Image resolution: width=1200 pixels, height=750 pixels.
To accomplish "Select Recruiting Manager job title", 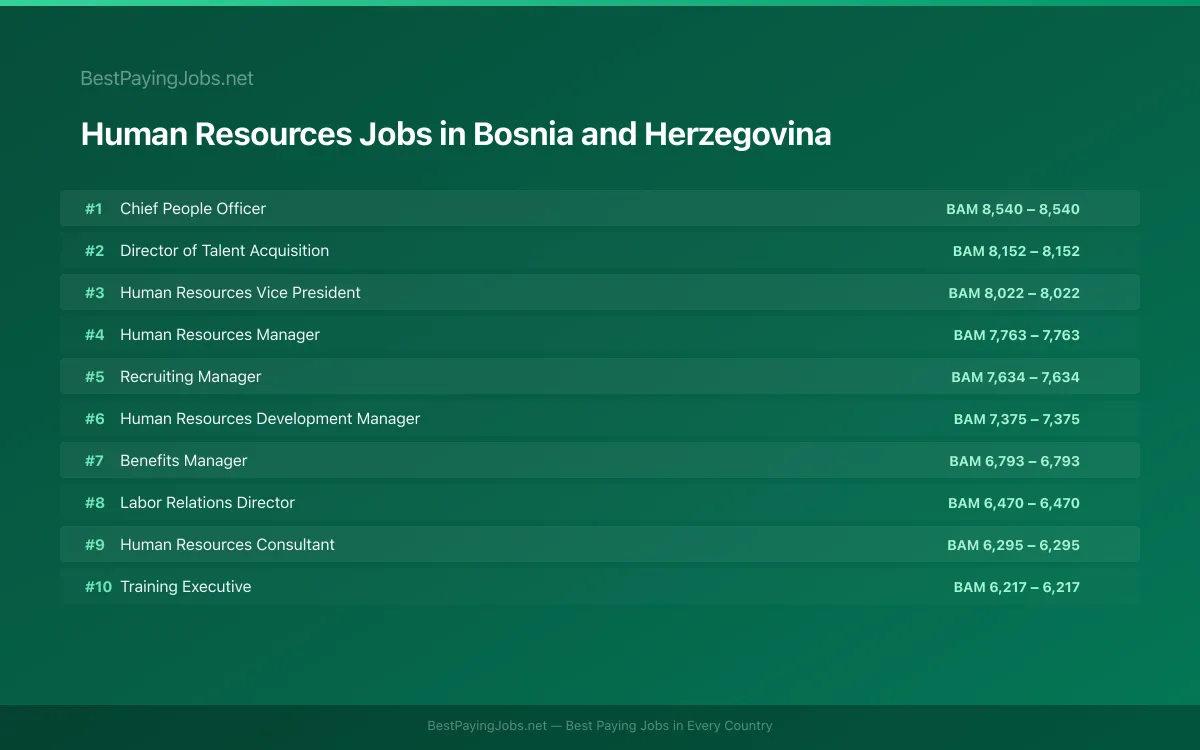I will point(190,376).
